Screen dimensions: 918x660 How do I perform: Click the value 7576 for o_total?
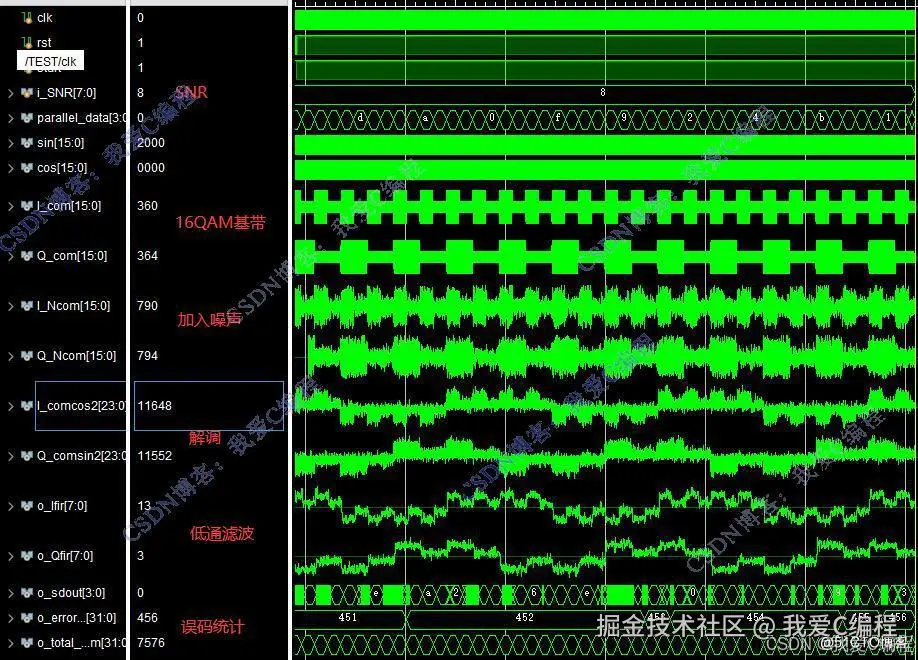click(150, 643)
